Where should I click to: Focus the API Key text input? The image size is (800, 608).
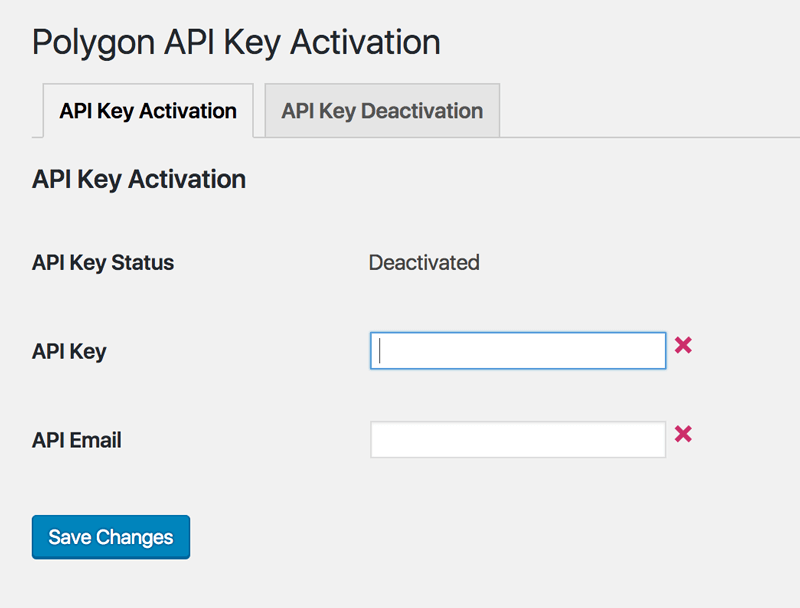(x=518, y=351)
